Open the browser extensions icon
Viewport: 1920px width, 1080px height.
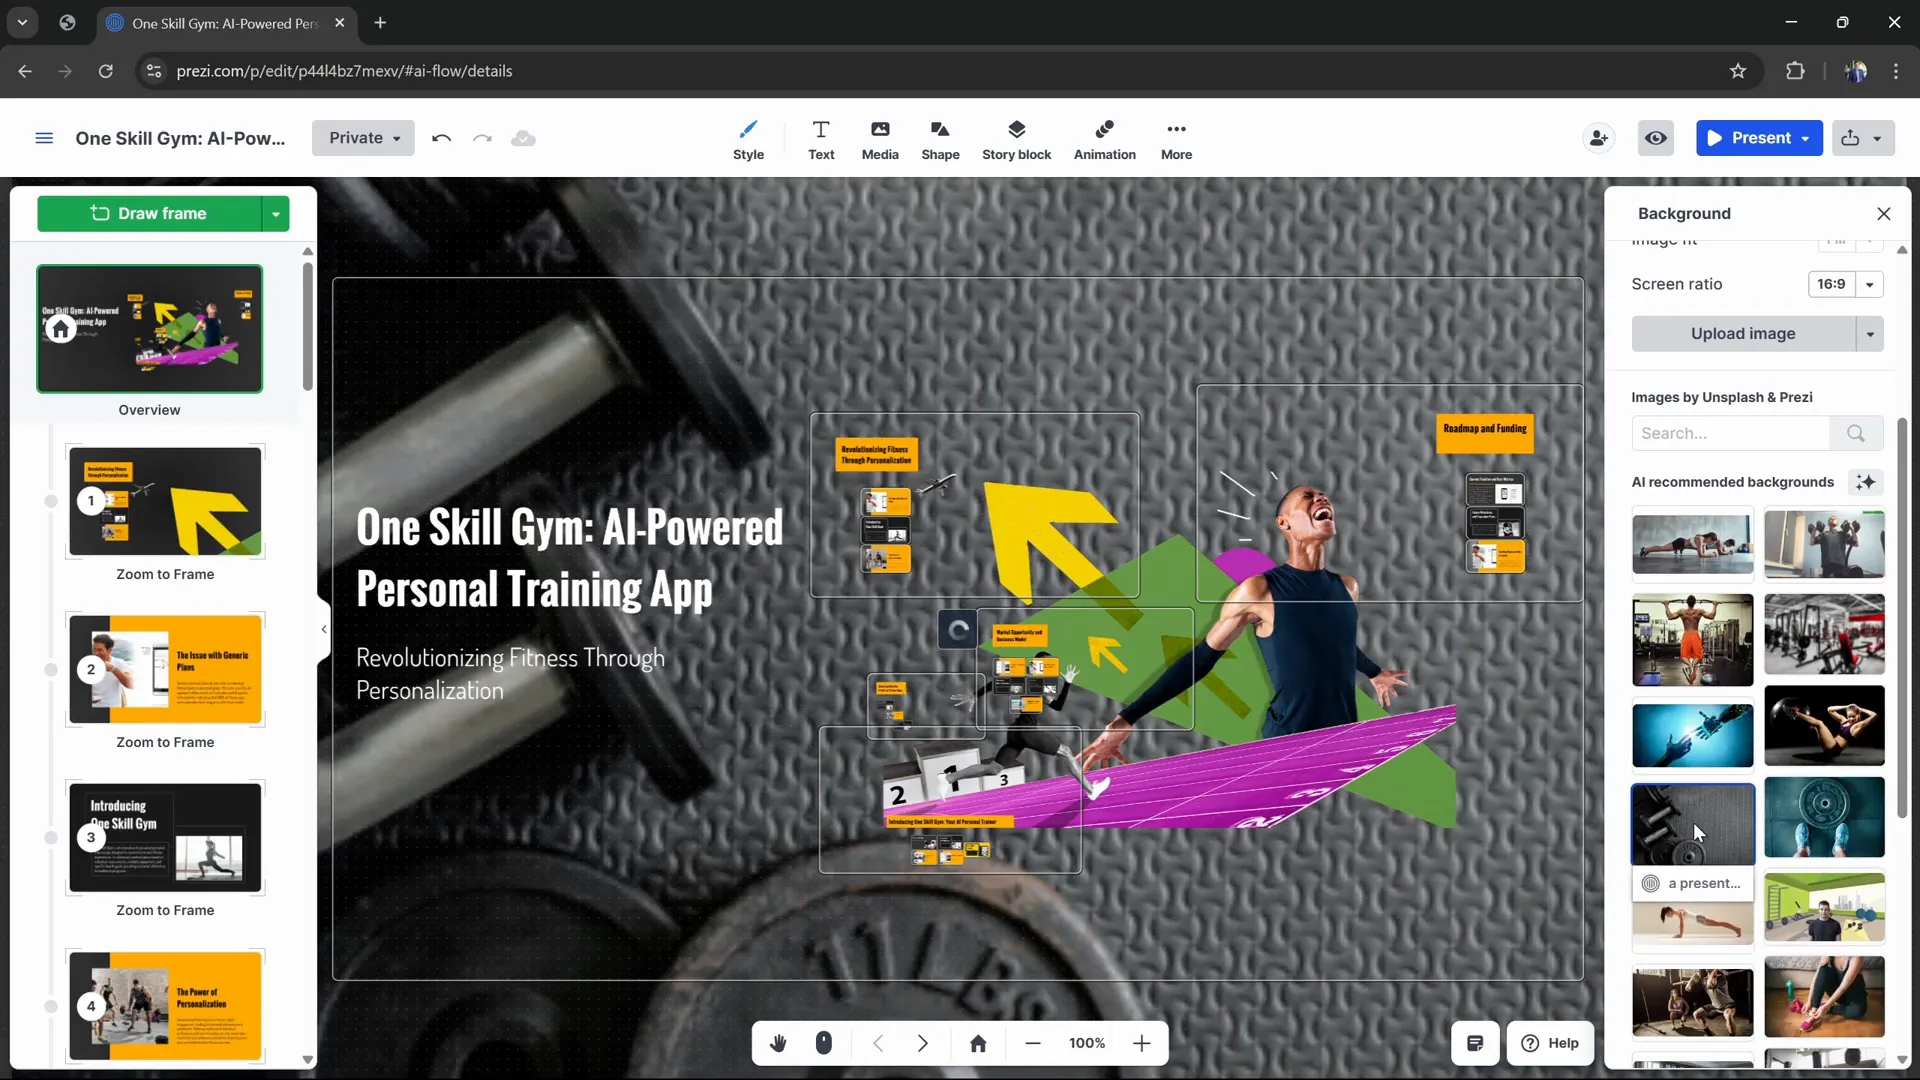1795,71
